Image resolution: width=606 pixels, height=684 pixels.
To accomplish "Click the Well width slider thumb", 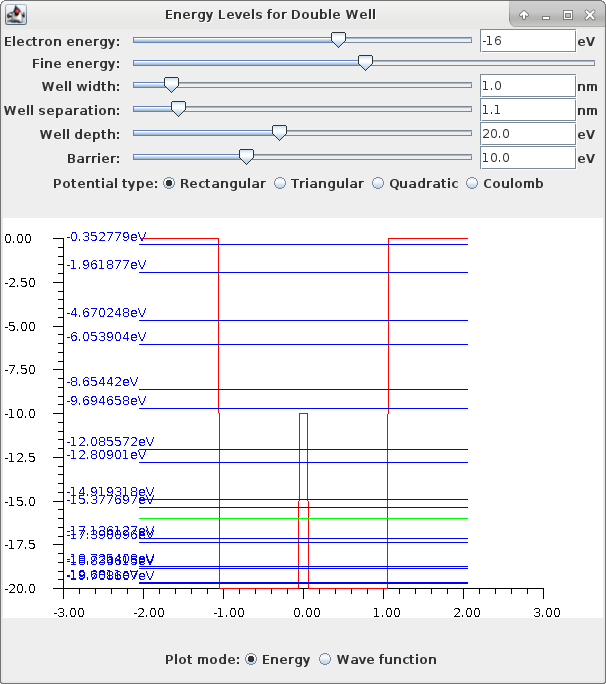I will click(x=171, y=85).
